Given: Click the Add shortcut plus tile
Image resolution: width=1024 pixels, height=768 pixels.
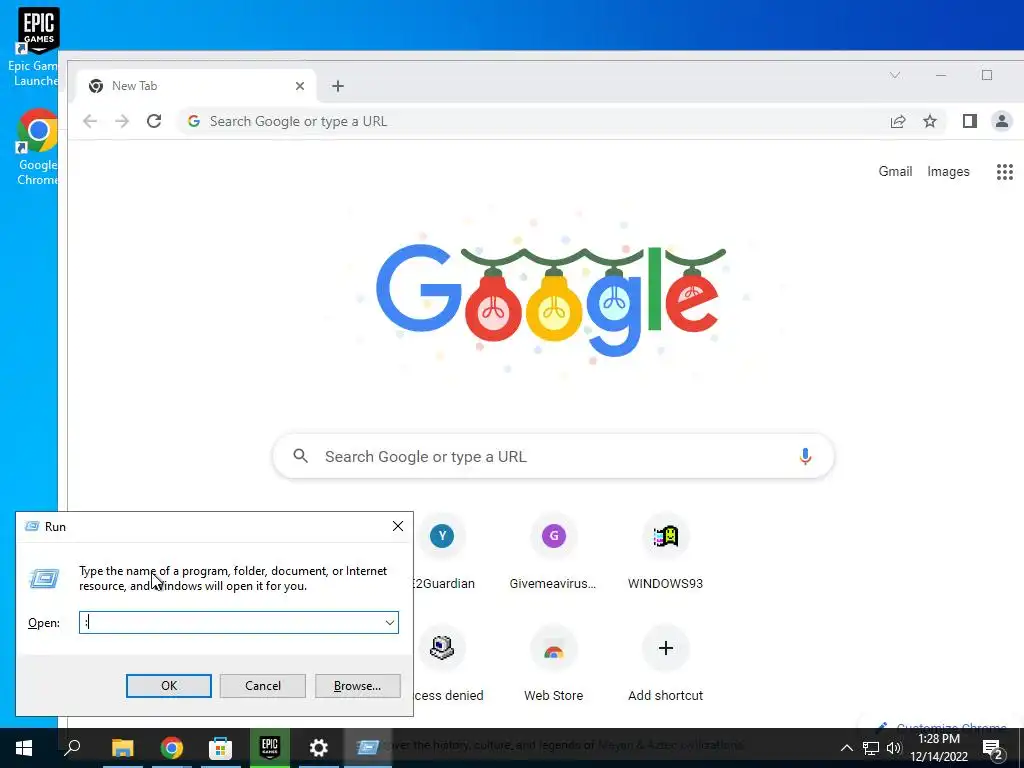Looking at the screenshot, I should click(x=665, y=664).
